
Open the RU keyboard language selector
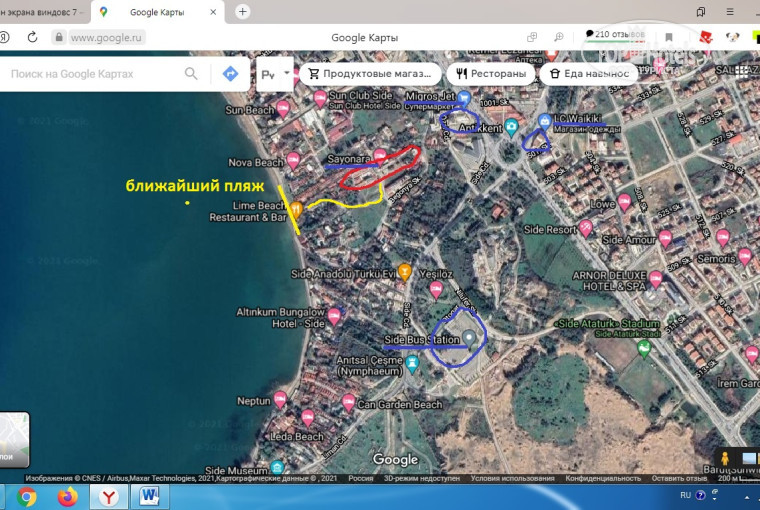685,495
